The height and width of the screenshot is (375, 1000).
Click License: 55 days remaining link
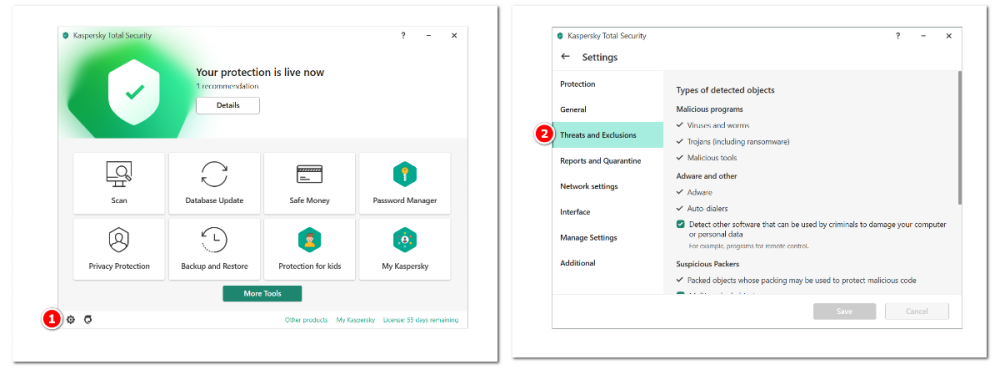[420, 320]
